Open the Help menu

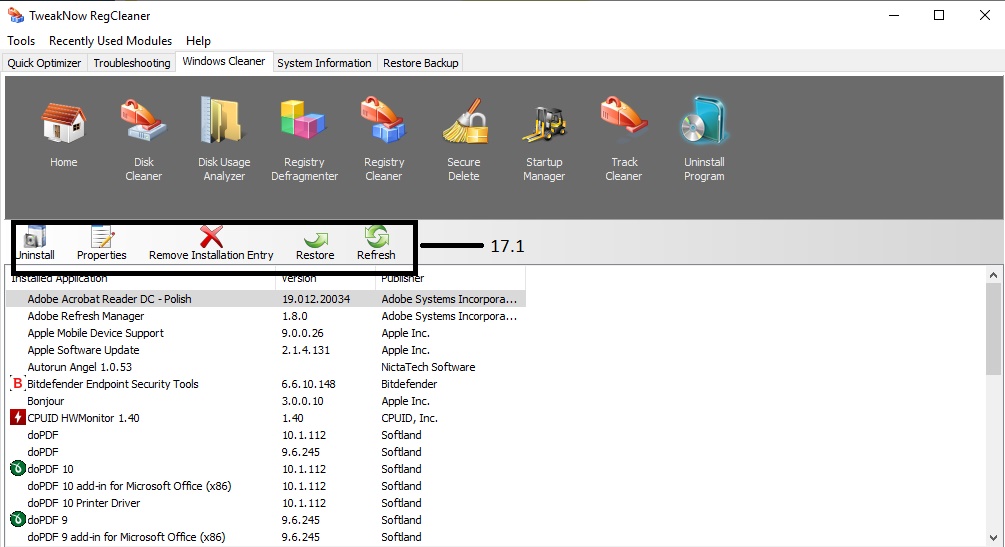pos(198,40)
